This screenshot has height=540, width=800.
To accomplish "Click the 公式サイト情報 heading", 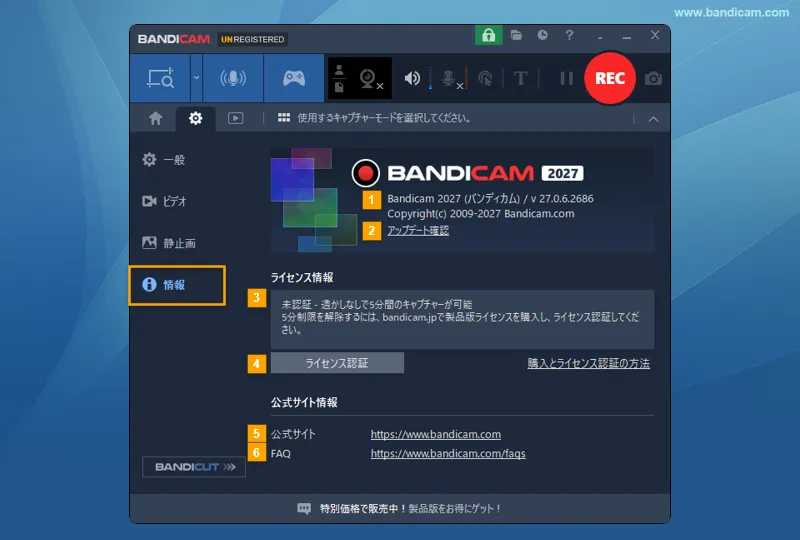I will pyautogui.click(x=304, y=402).
